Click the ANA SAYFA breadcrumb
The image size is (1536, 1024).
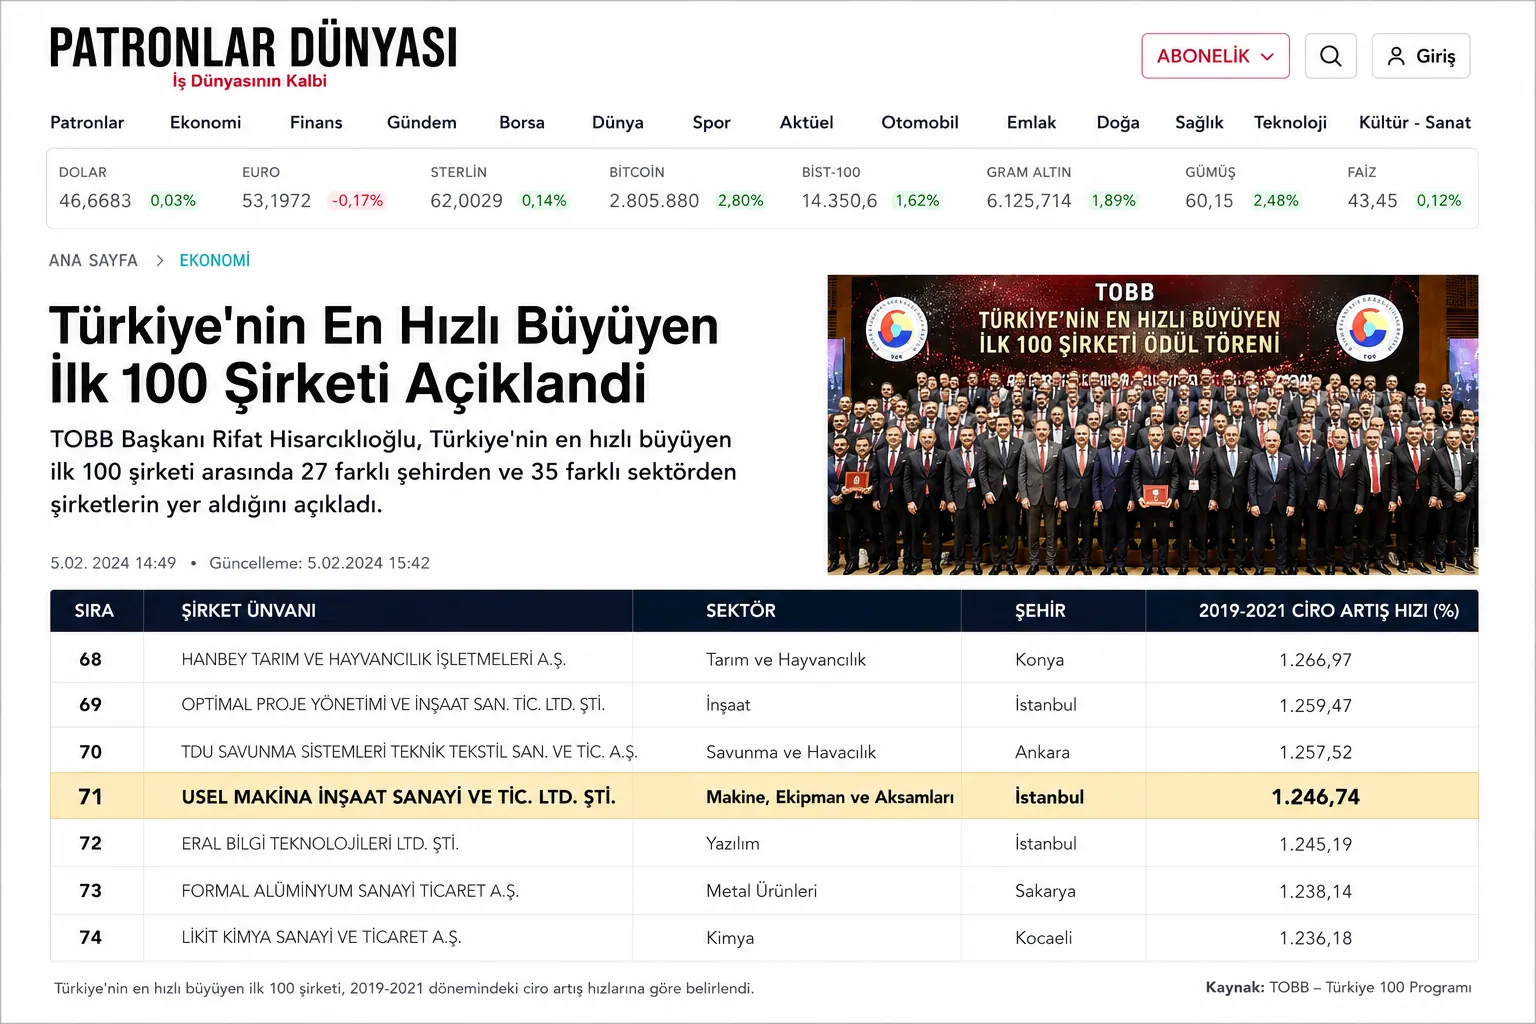coord(93,260)
